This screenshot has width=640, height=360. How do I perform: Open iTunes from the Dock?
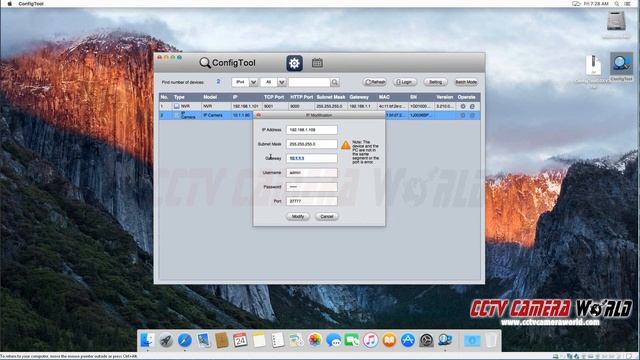click(371, 340)
